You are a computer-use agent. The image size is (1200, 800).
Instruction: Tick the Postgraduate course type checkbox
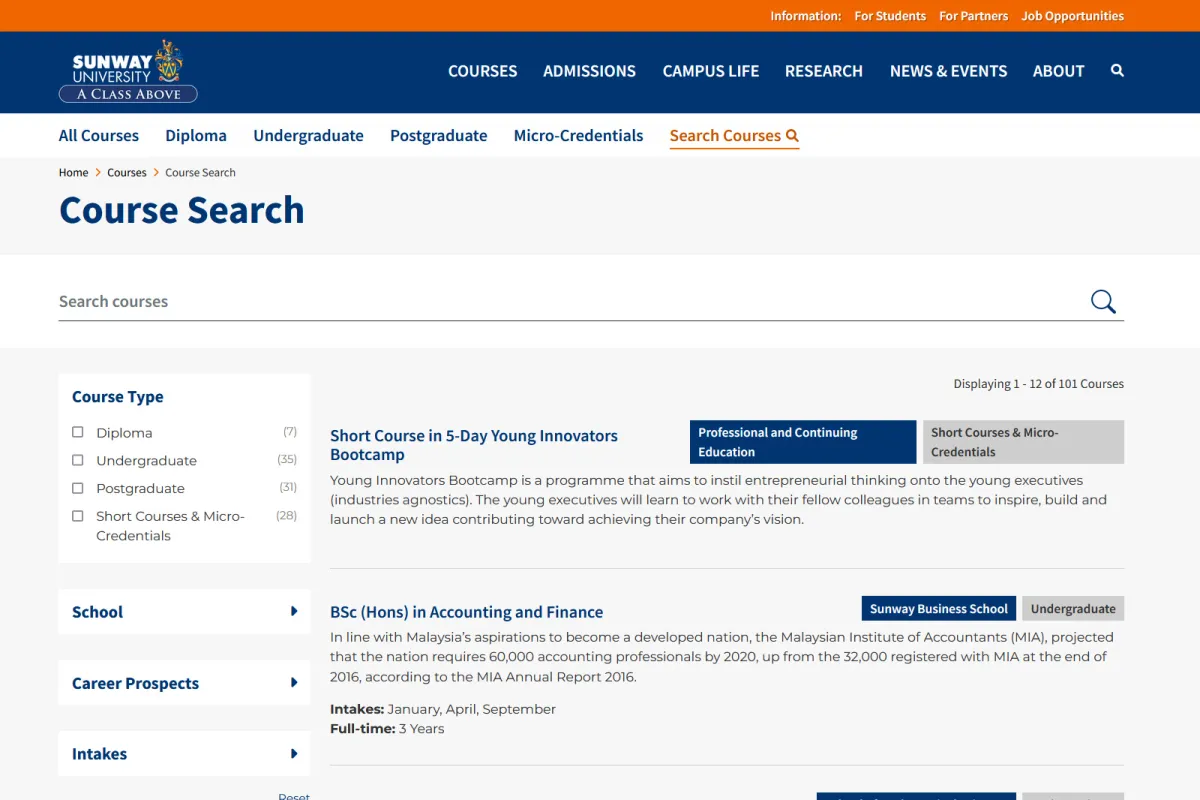coord(78,488)
